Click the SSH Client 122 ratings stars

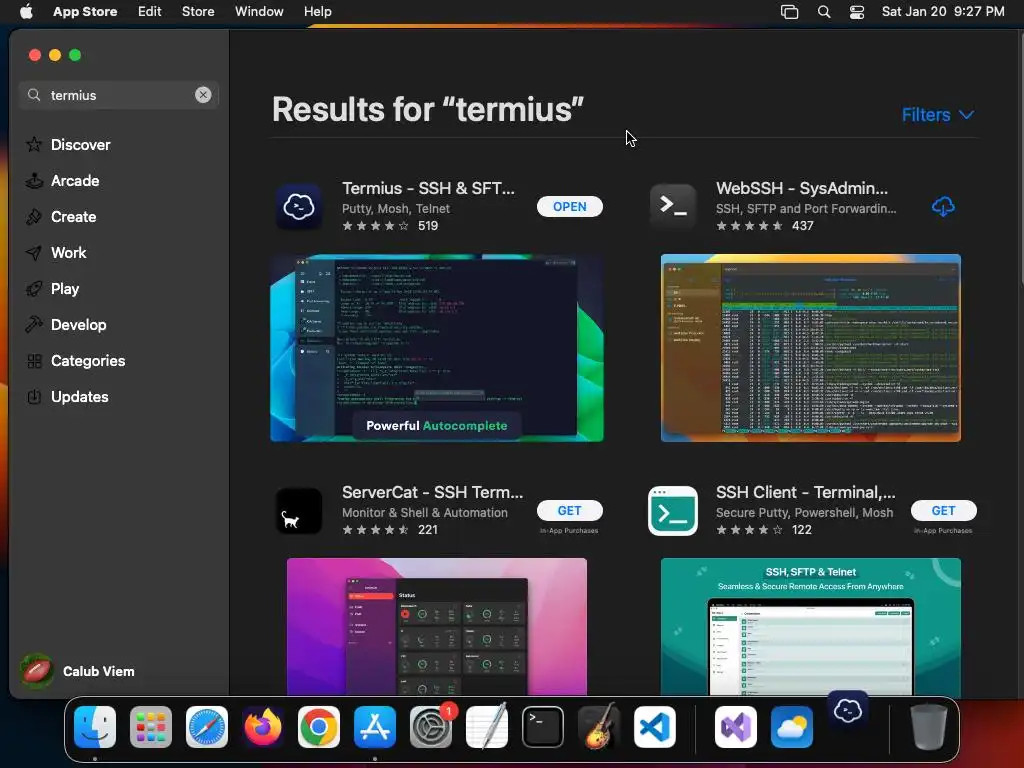750,530
